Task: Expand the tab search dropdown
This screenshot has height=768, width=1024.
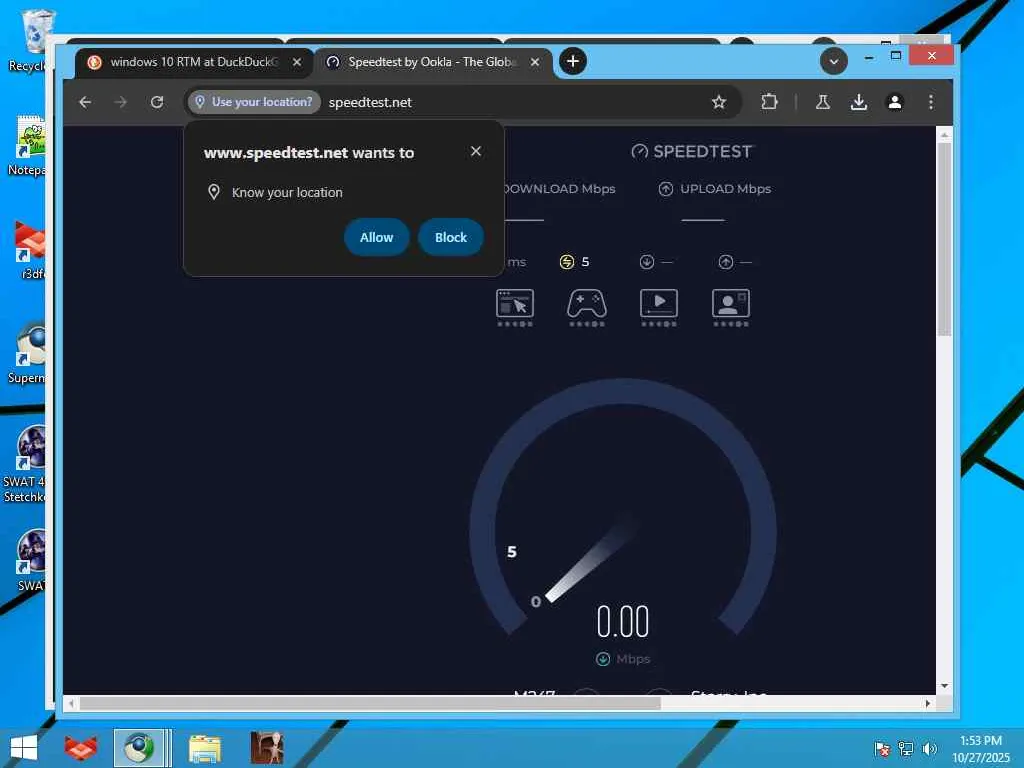Action: tap(833, 61)
